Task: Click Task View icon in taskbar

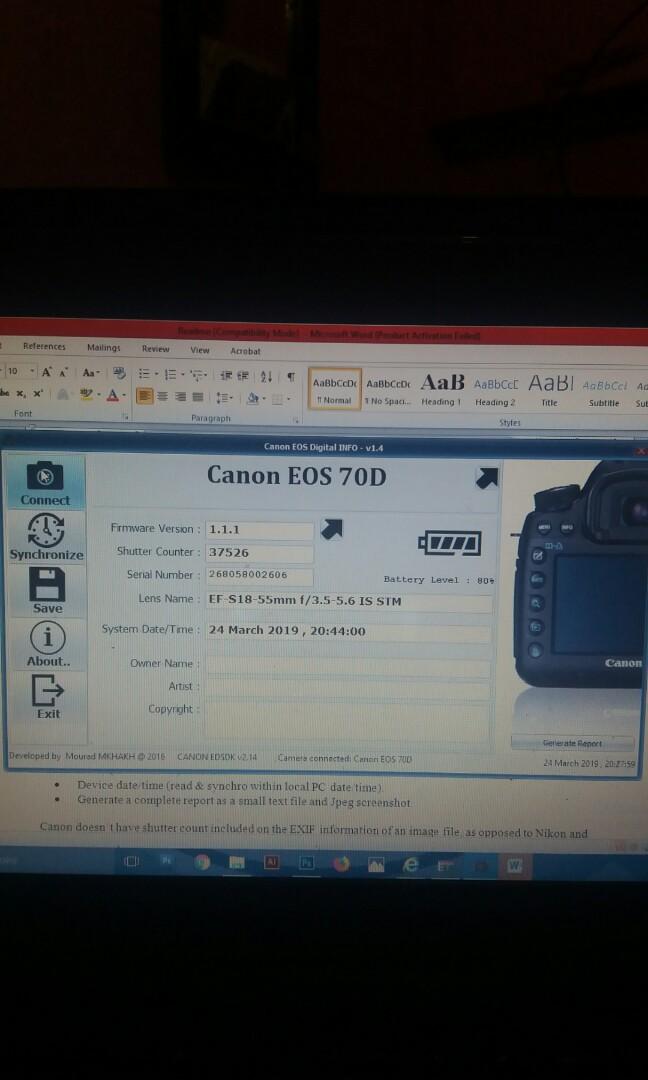Action: click(x=132, y=861)
